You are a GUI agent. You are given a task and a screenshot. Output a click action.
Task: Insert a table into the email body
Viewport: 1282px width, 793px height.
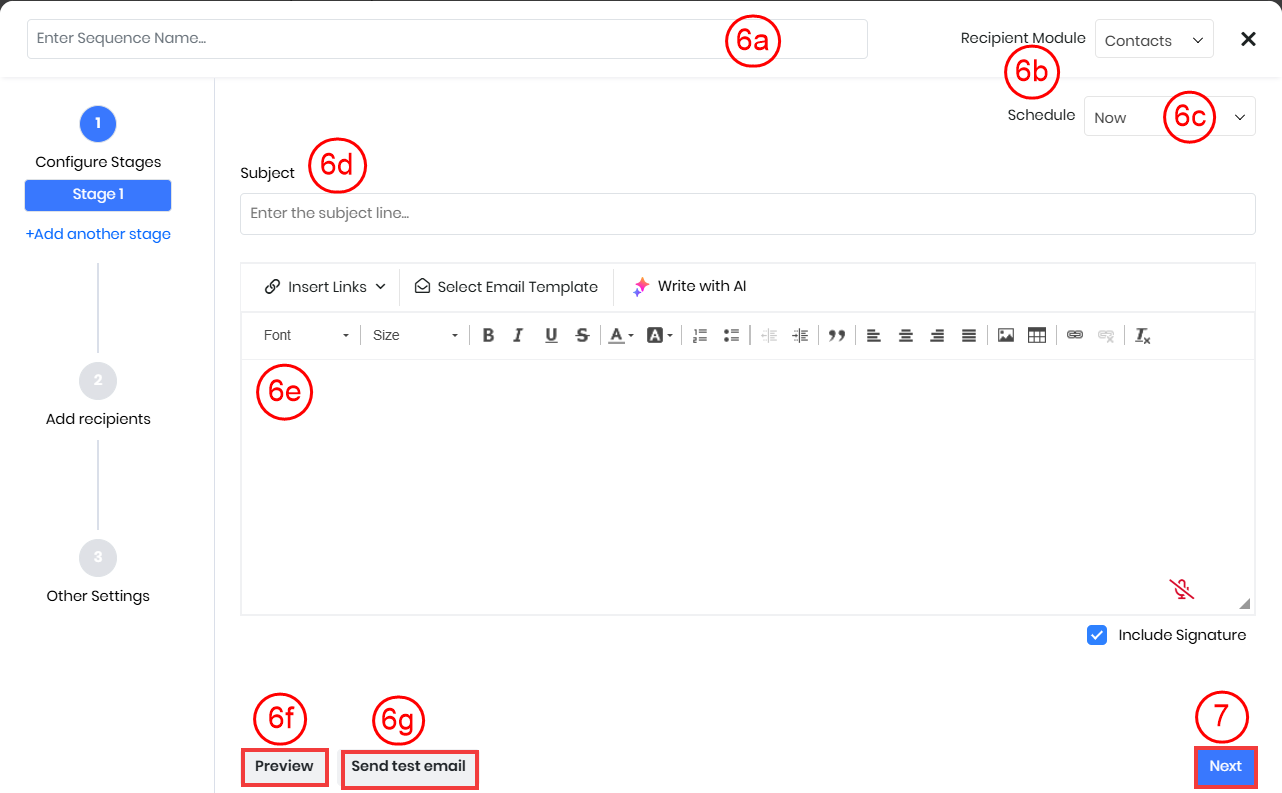[1037, 336]
